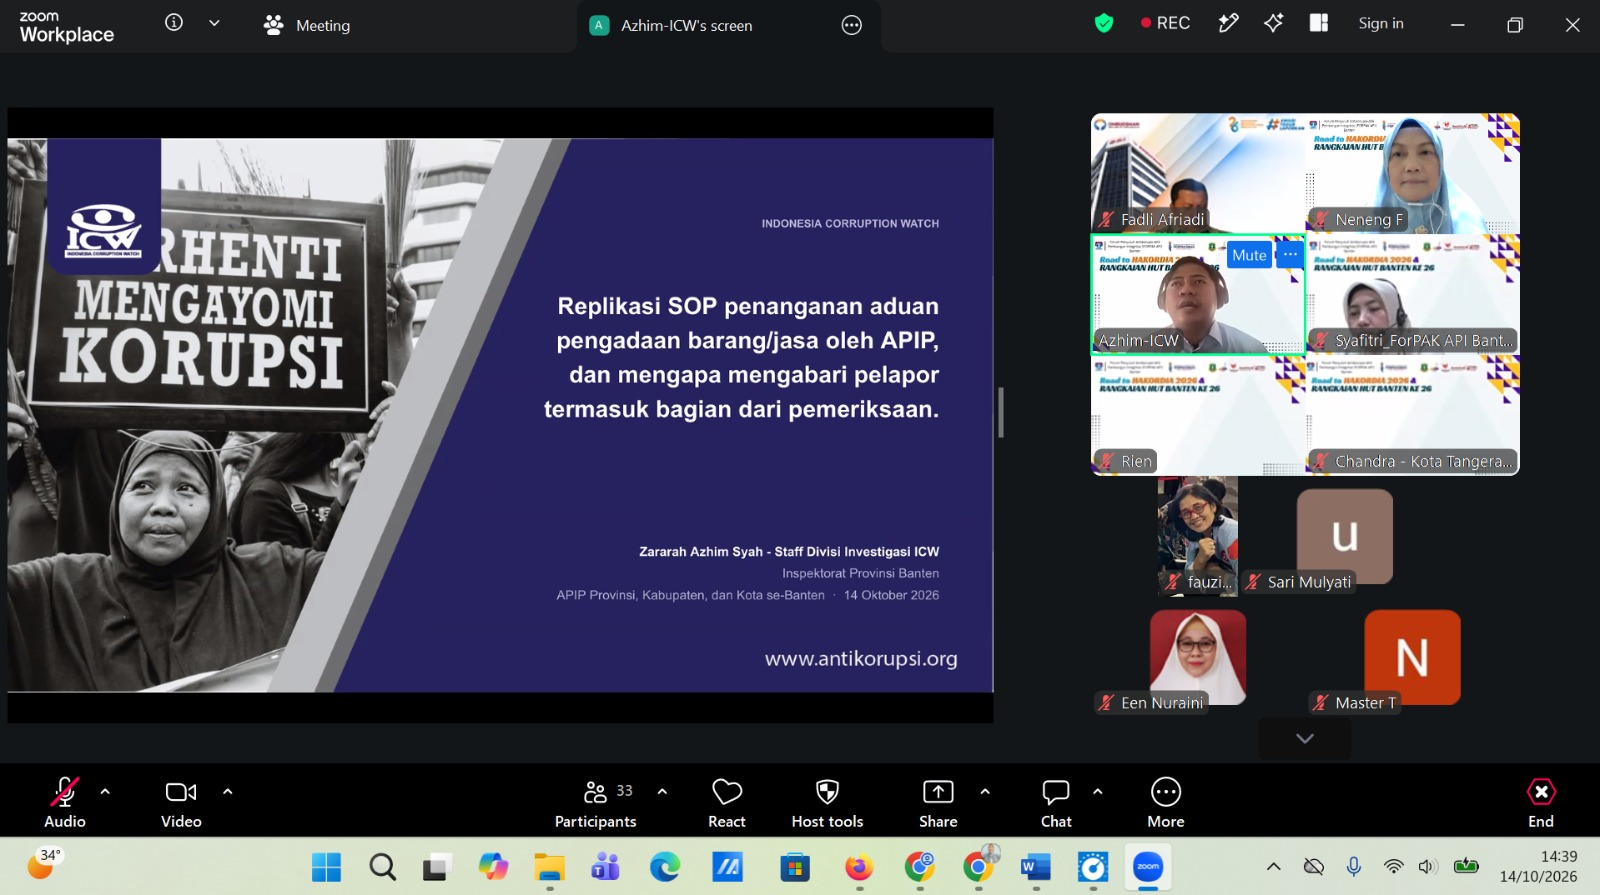End the meeting with the End button
The image size is (1600, 895).
(1541, 802)
